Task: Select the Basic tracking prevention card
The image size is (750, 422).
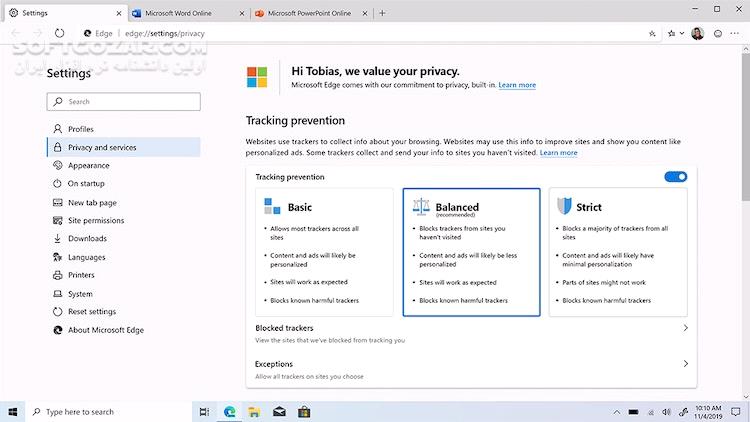Action: (324, 252)
